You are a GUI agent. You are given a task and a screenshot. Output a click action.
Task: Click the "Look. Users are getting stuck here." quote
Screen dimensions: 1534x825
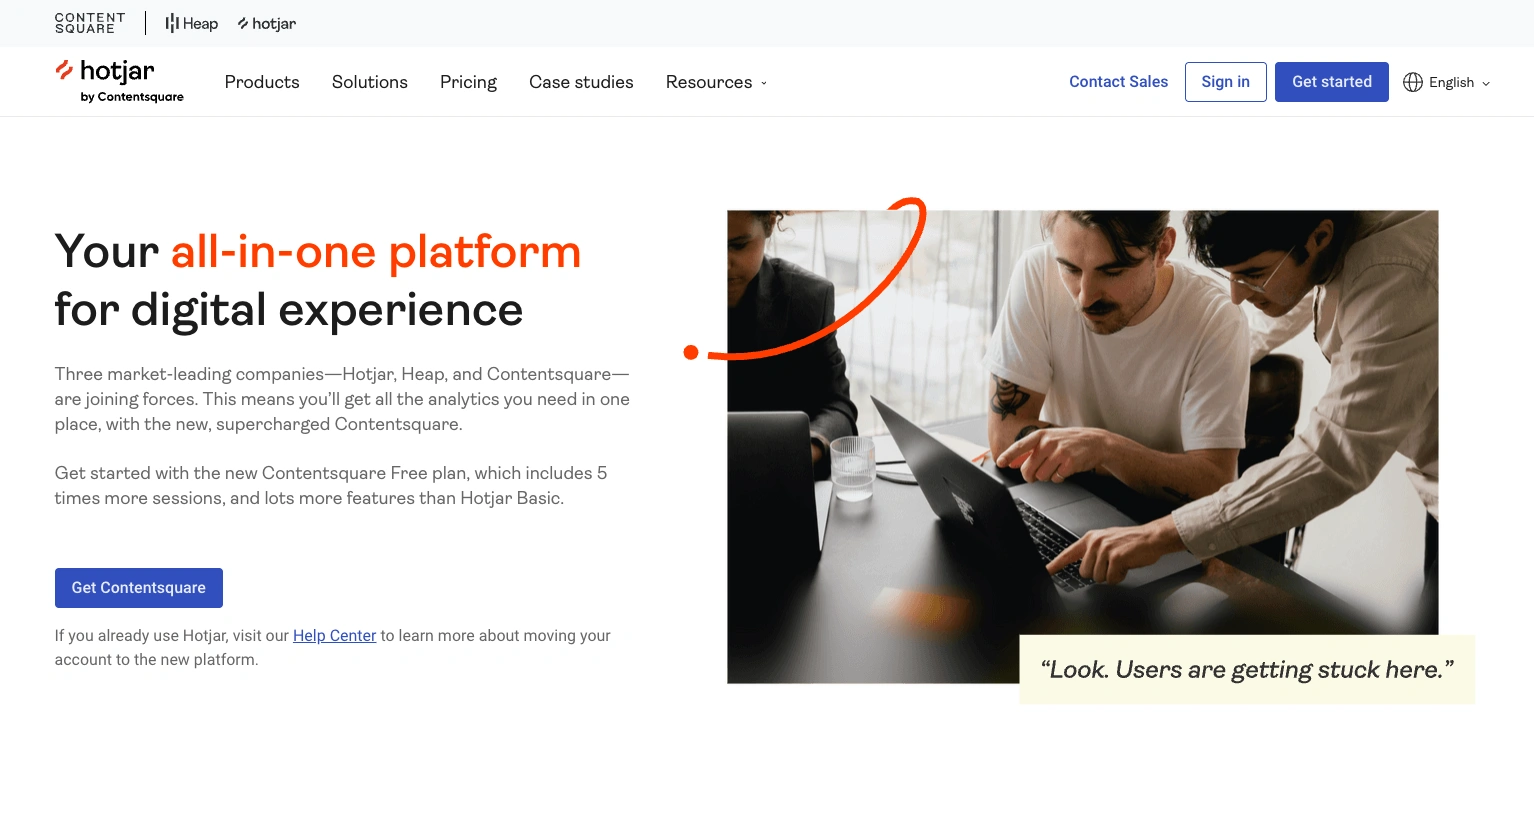click(1247, 669)
